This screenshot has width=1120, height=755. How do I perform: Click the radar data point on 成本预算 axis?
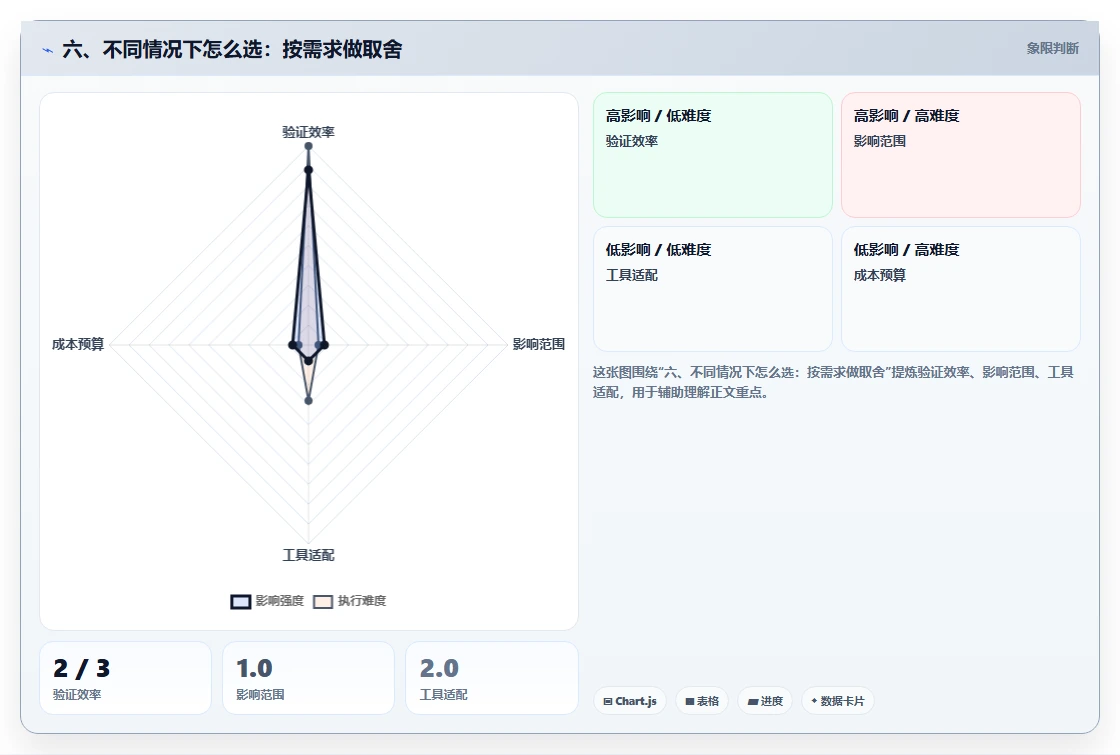[x=292, y=345]
